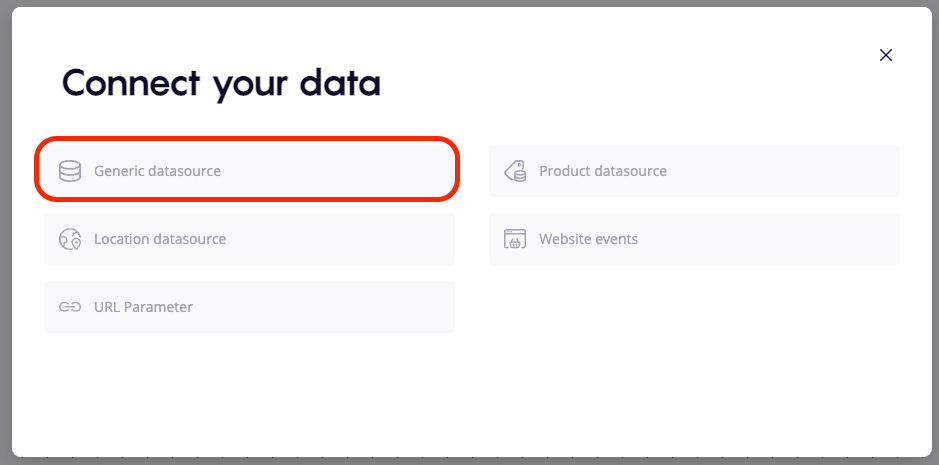Click the "Generic datasource" label text
Image resolution: width=939 pixels, height=465 pixels.
(157, 171)
